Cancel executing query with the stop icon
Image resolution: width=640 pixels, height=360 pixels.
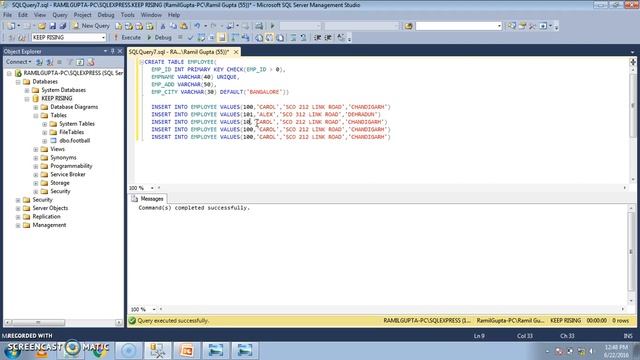[180, 37]
